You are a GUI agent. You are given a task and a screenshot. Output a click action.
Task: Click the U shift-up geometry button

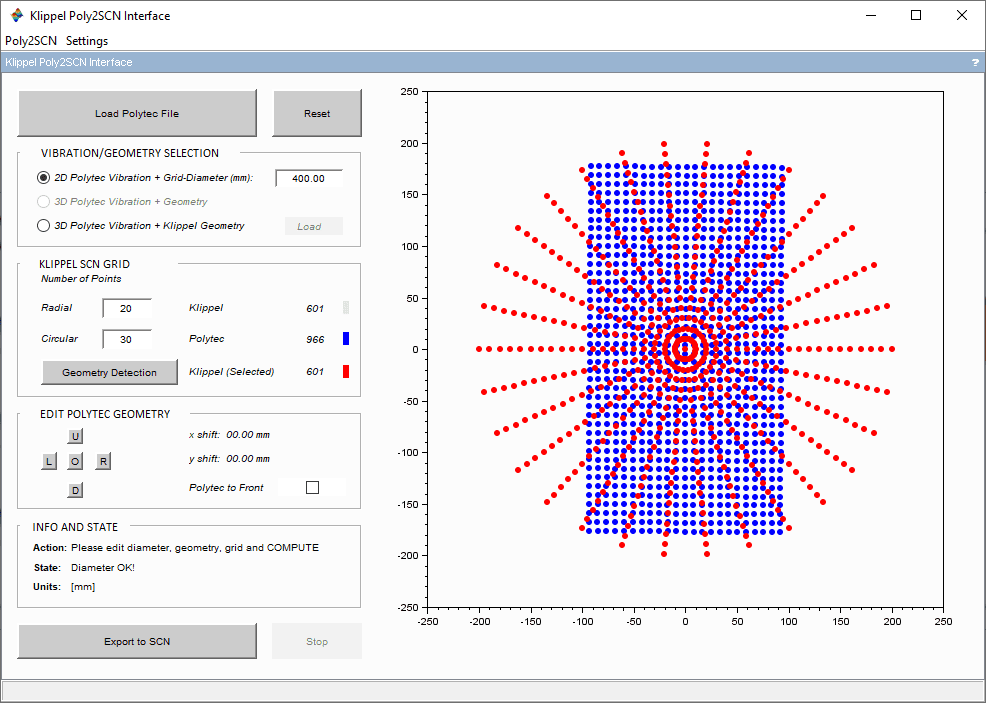coord(75,436)
